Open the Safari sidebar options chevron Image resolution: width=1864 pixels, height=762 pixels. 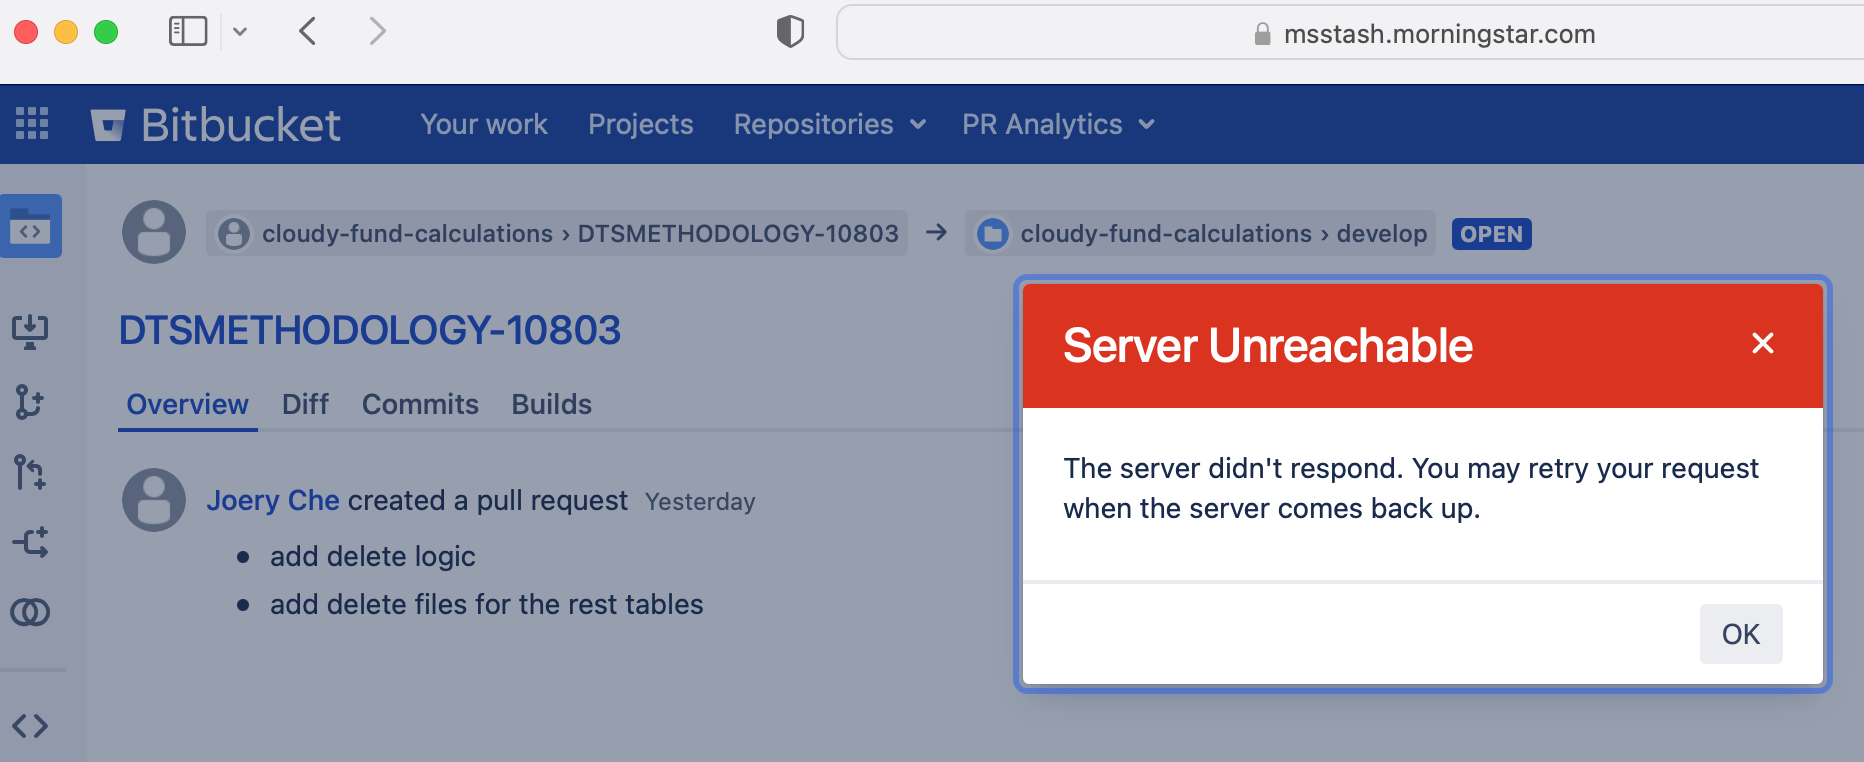[x=240, y=31]
